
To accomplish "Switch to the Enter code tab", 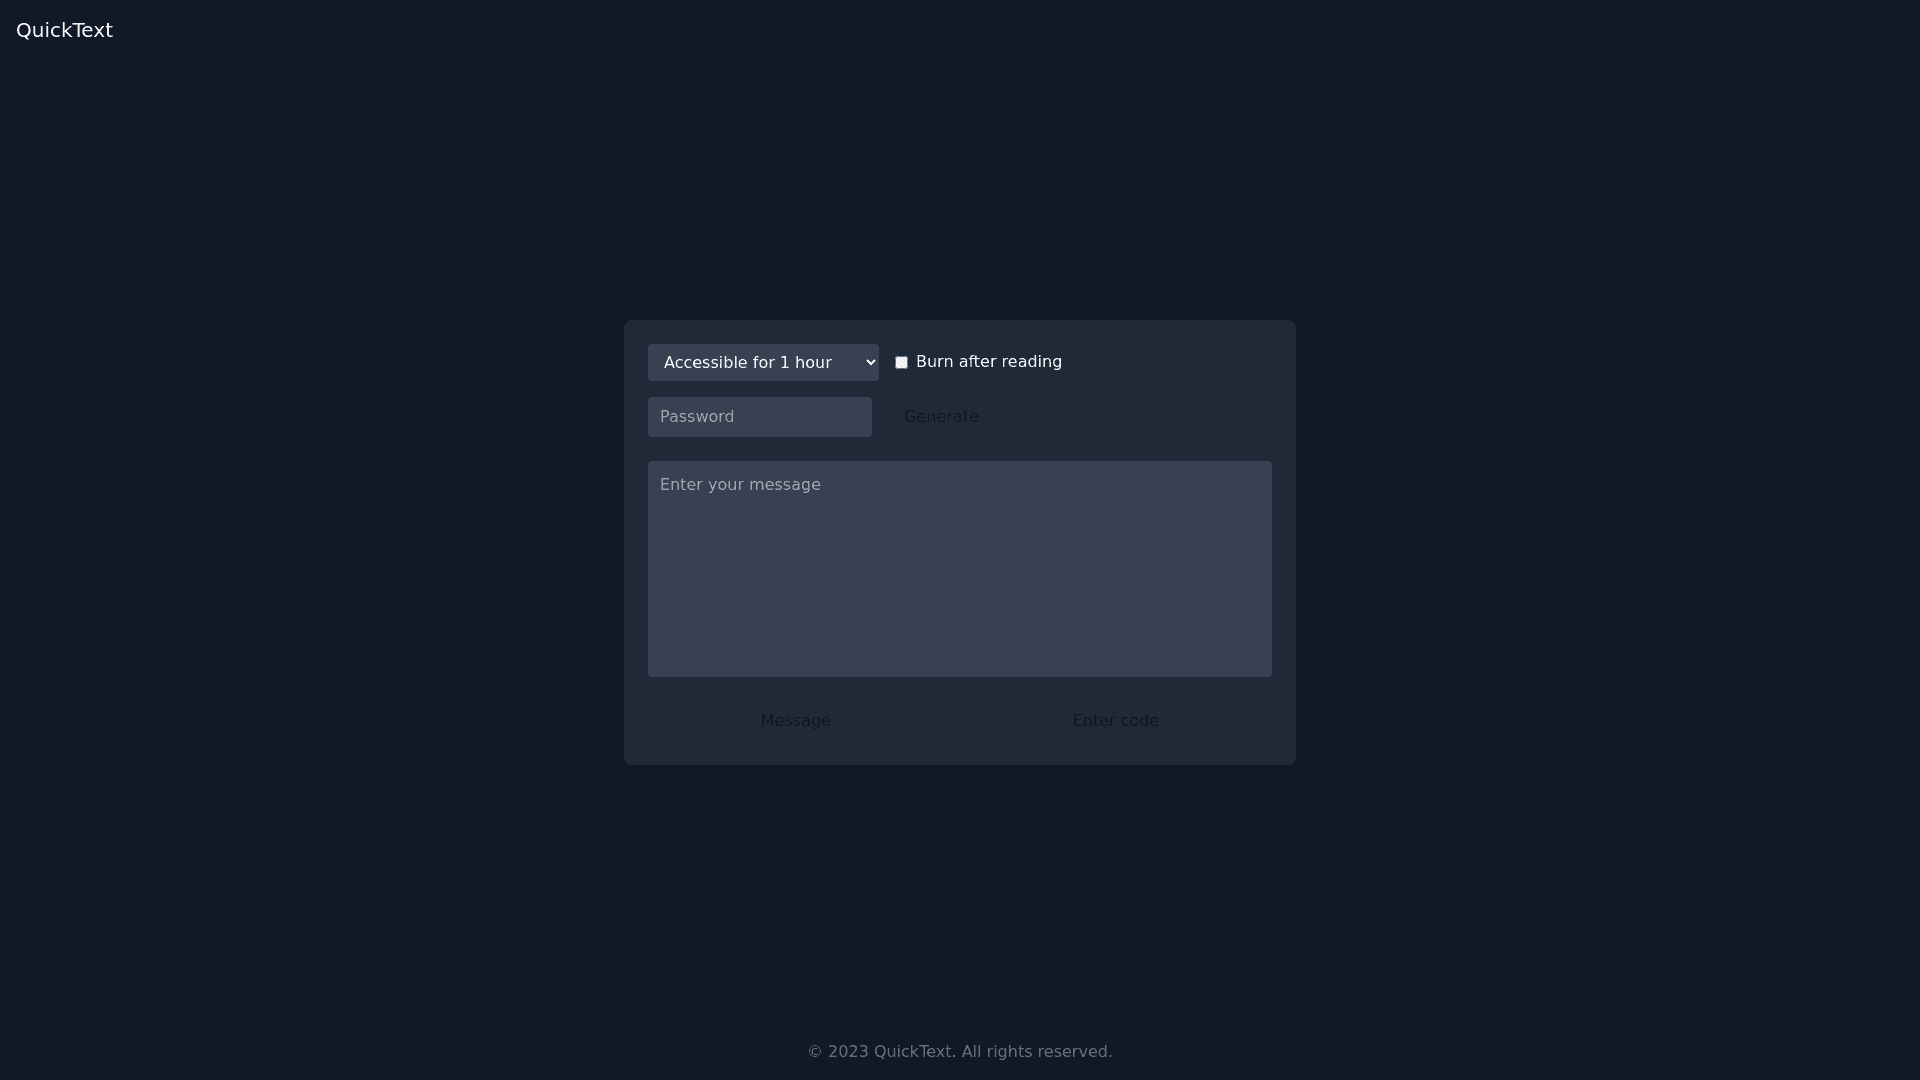I will 1116,721.
